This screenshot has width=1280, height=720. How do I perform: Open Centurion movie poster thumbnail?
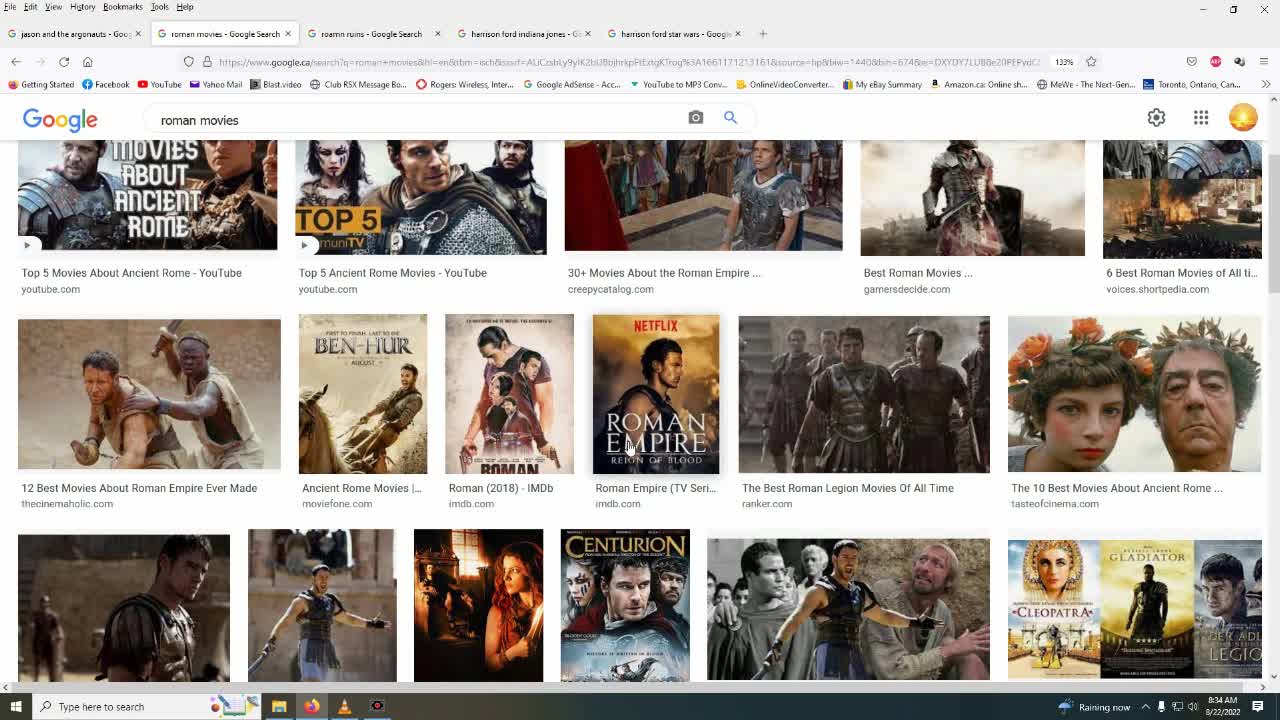[x=625, y=606]
